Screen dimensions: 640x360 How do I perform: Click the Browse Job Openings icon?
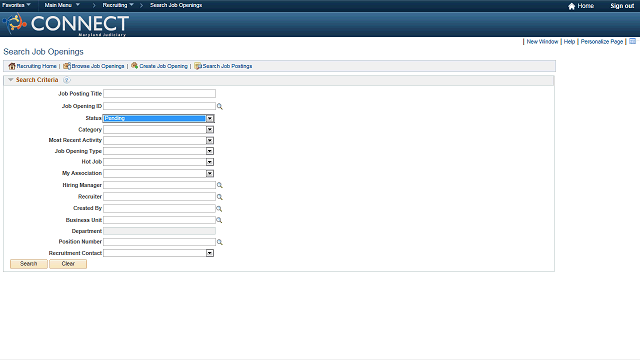tap(67, 66)
